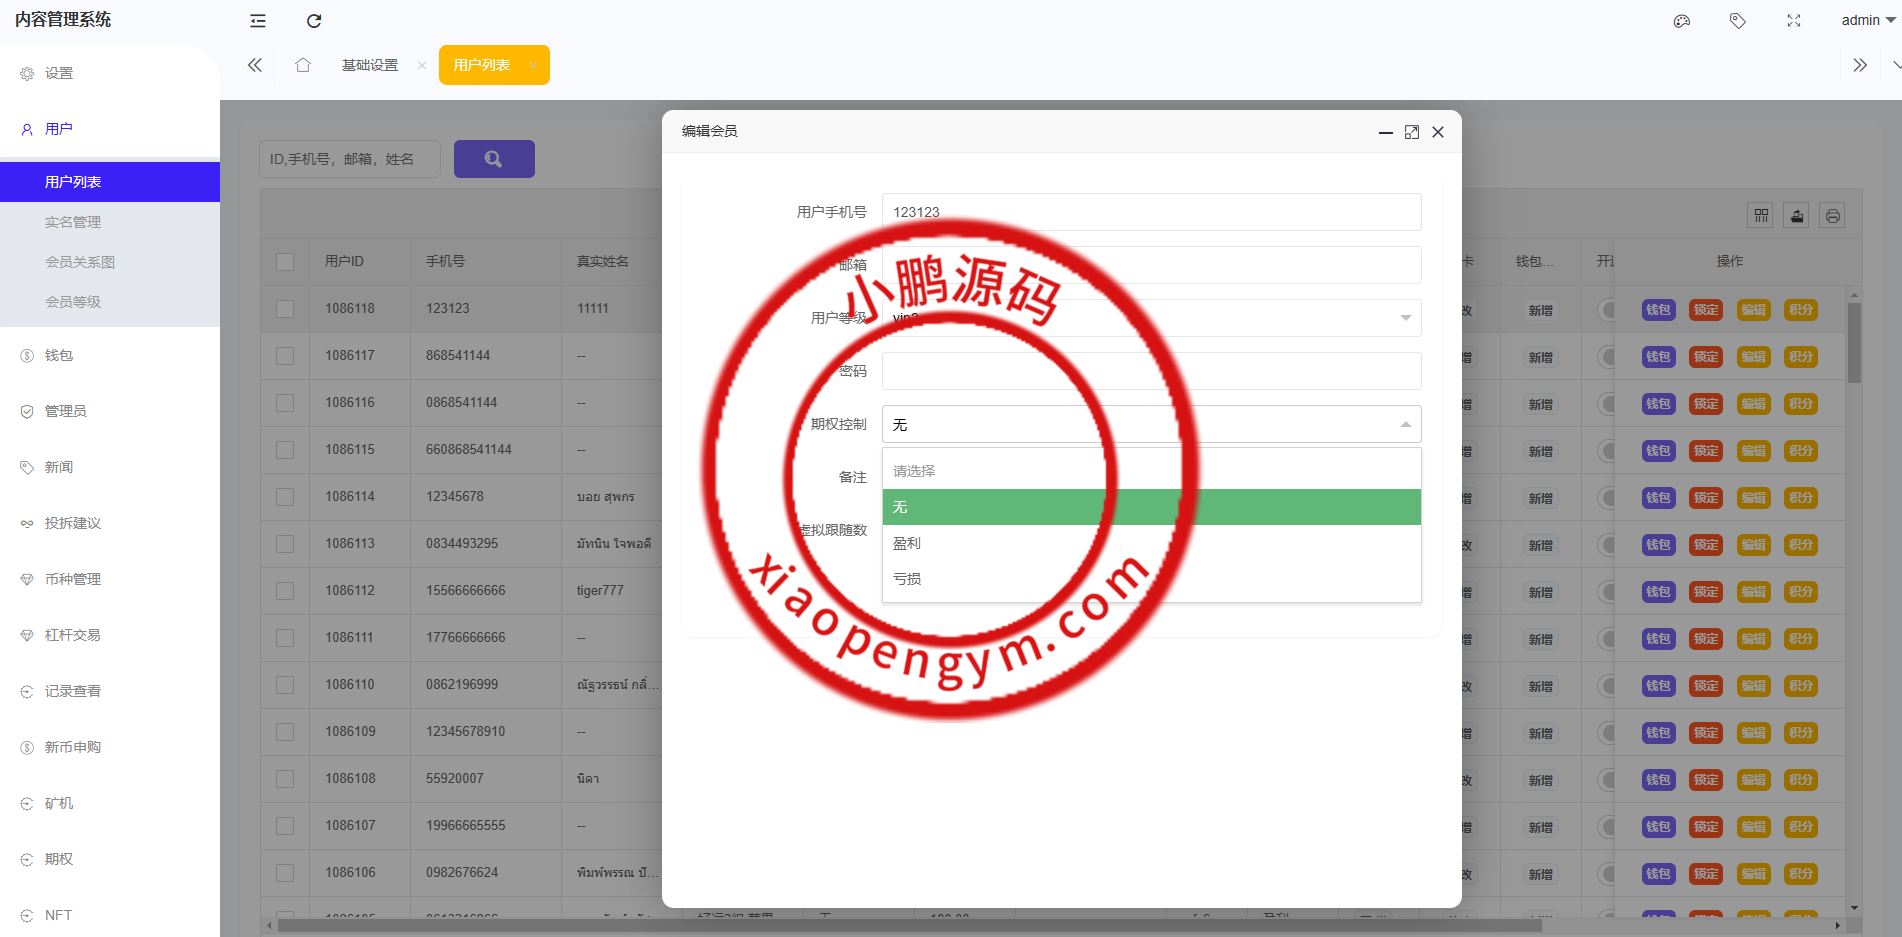
Task: Open the 用户等级 dropdown
Action: pyautogui.click(x=1150, y=318)
